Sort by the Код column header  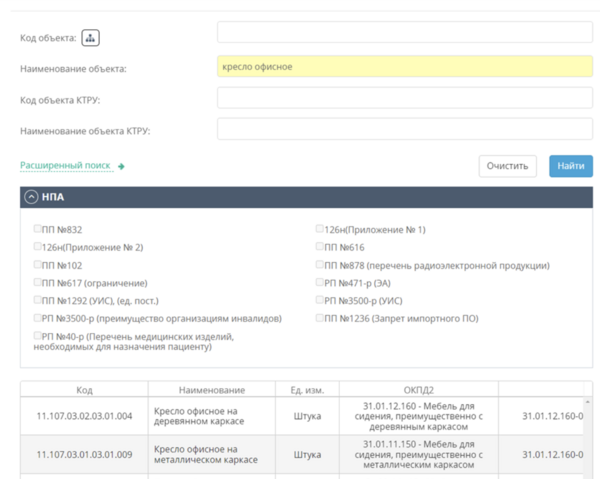click(x=84, y=390)
